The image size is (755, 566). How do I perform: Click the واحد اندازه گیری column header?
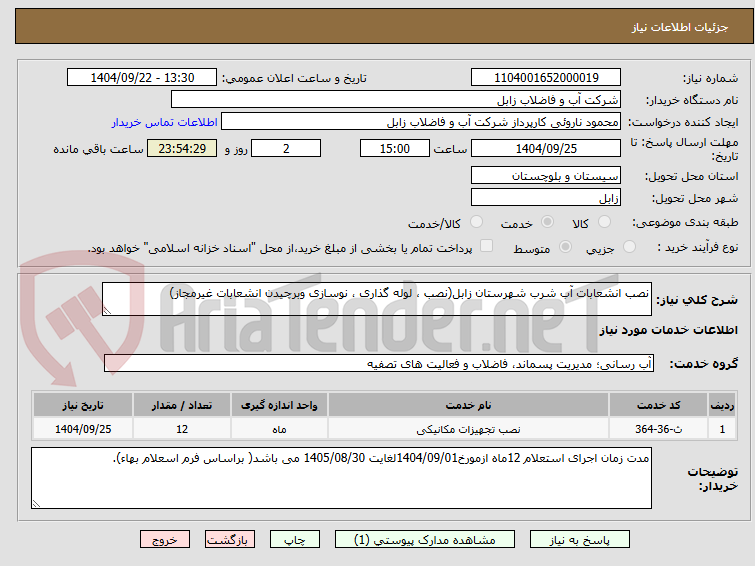click(279, 405)
